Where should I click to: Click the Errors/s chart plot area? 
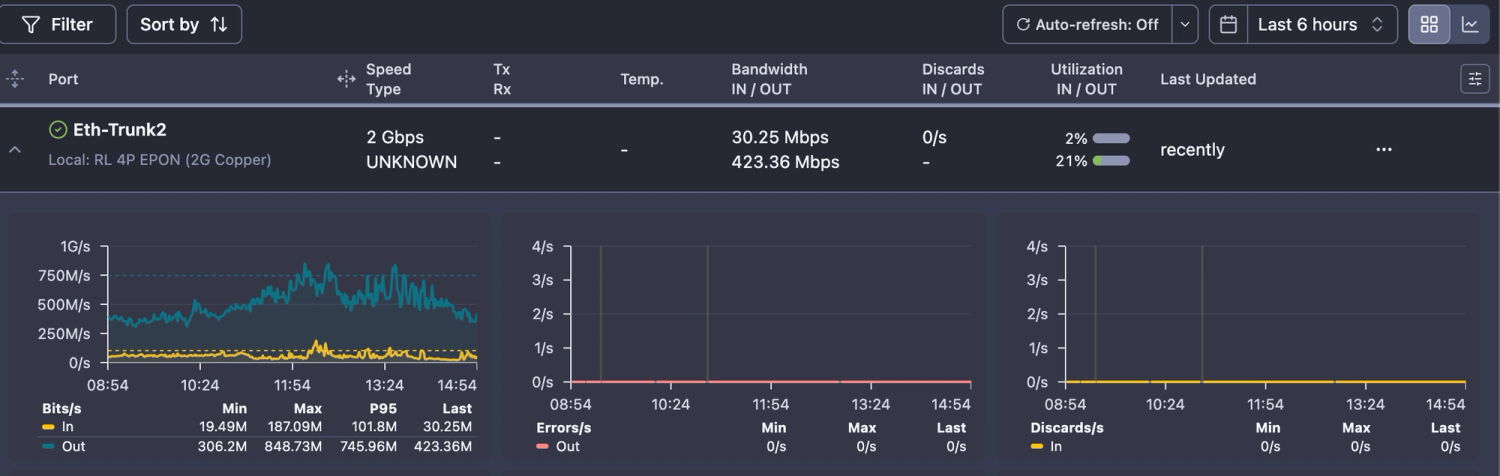[x=770, y=313]
